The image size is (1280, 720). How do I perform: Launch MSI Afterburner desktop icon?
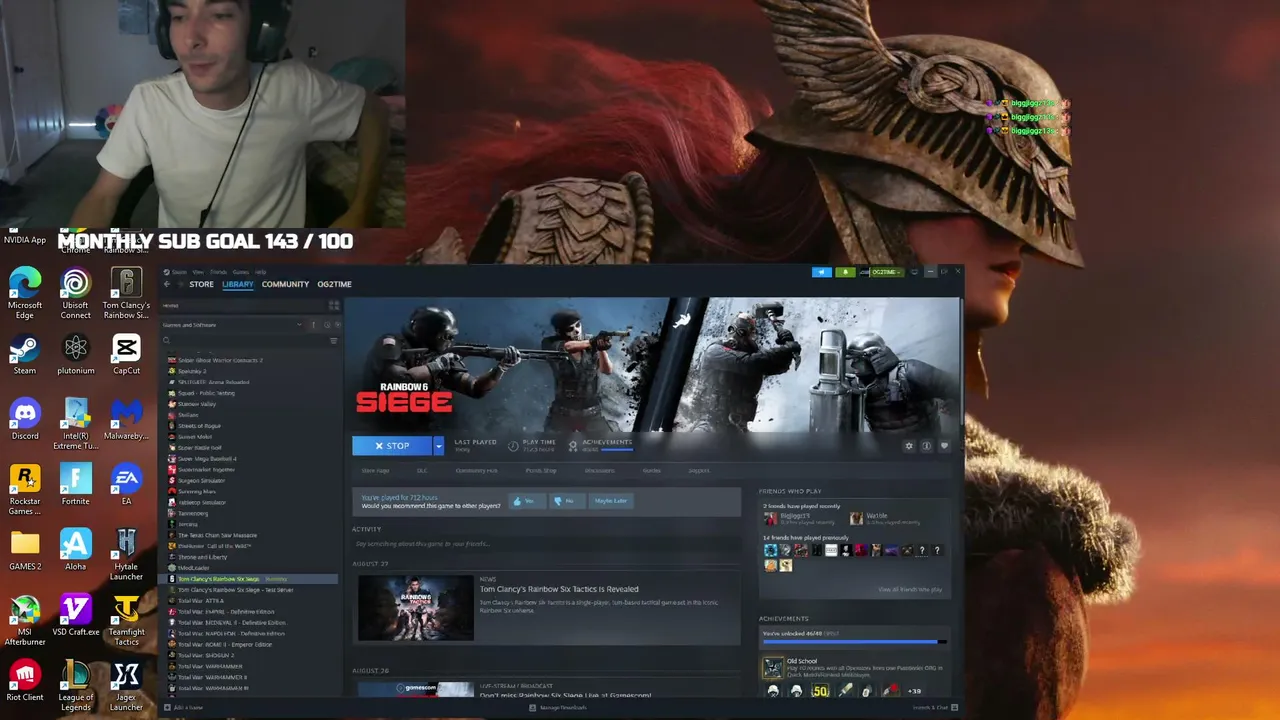pyautogui.click(x=25, y=620)
